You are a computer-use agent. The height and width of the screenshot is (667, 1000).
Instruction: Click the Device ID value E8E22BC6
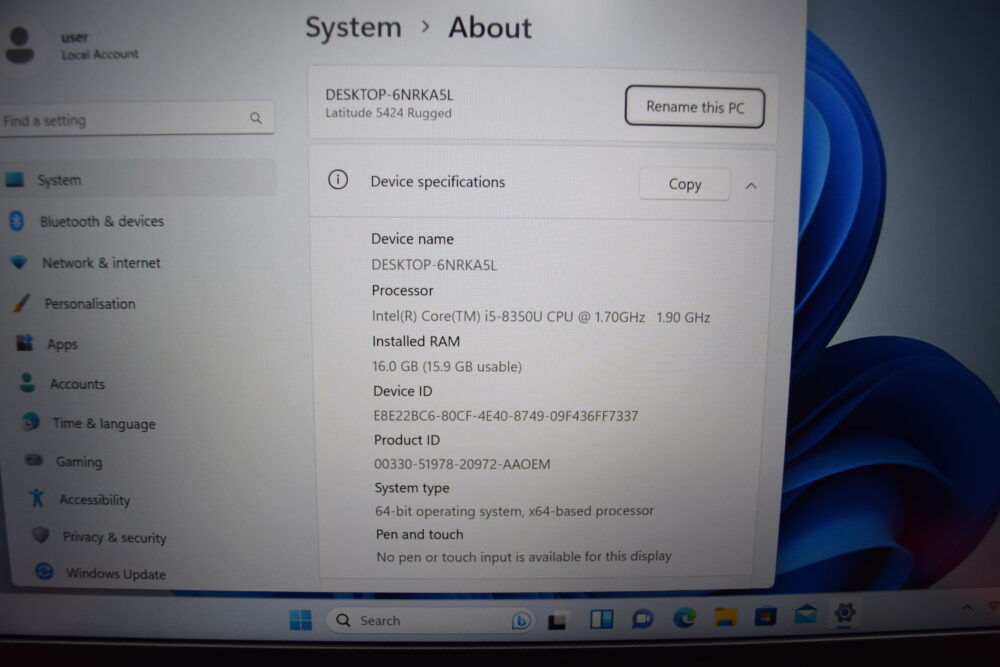pos(506,416)
